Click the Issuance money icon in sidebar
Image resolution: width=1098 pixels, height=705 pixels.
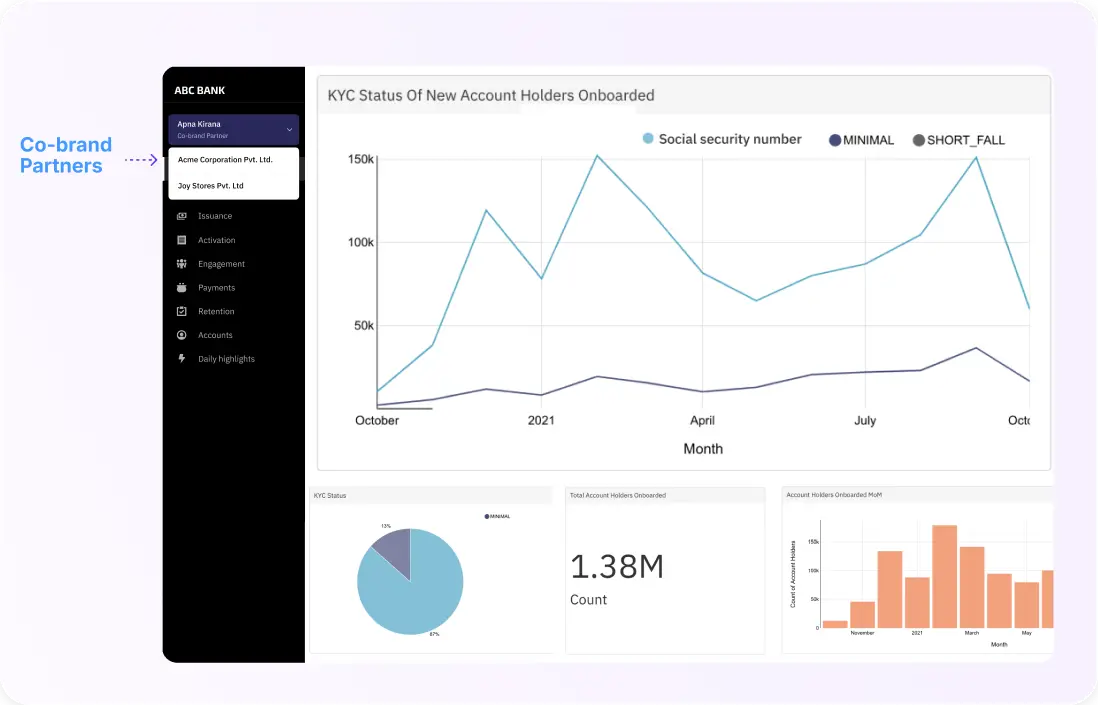point(181,216)
